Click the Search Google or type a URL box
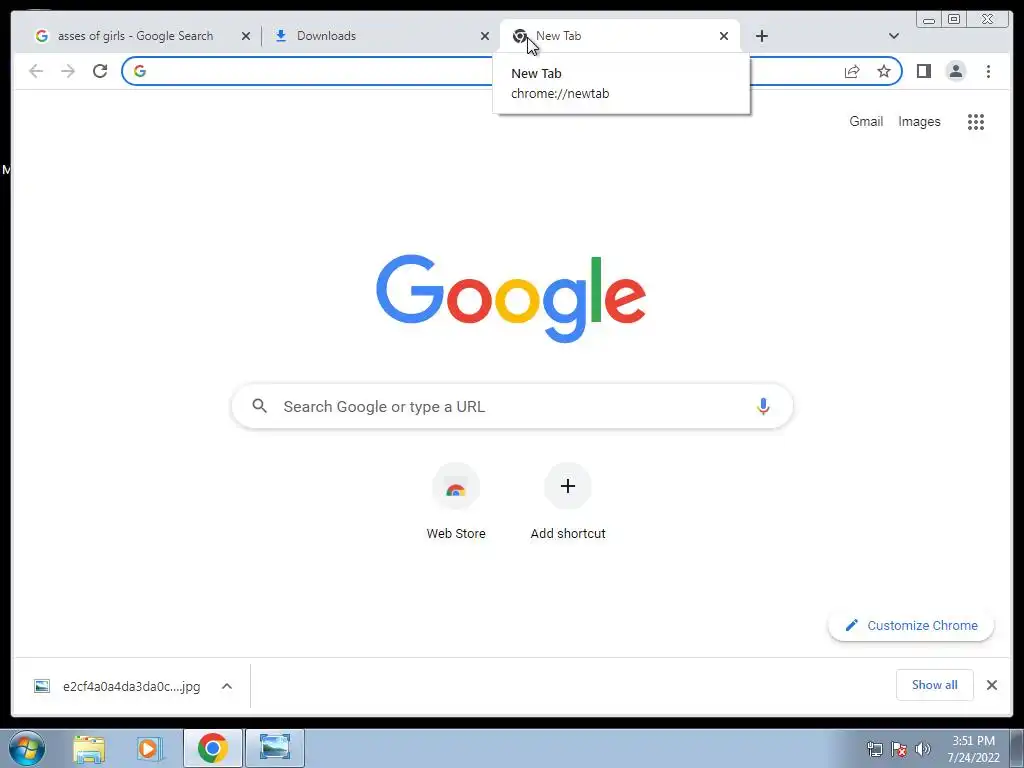 [x=512, y=406]
